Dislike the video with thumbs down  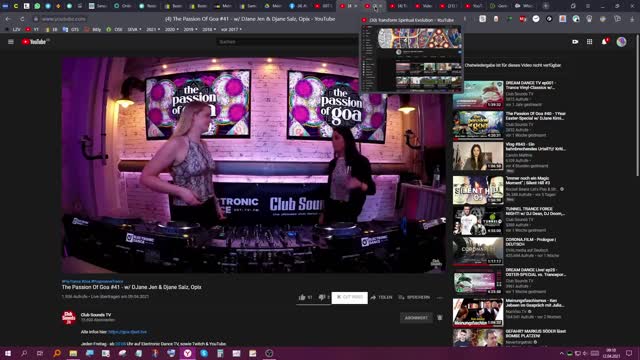[x=324, y=298]
